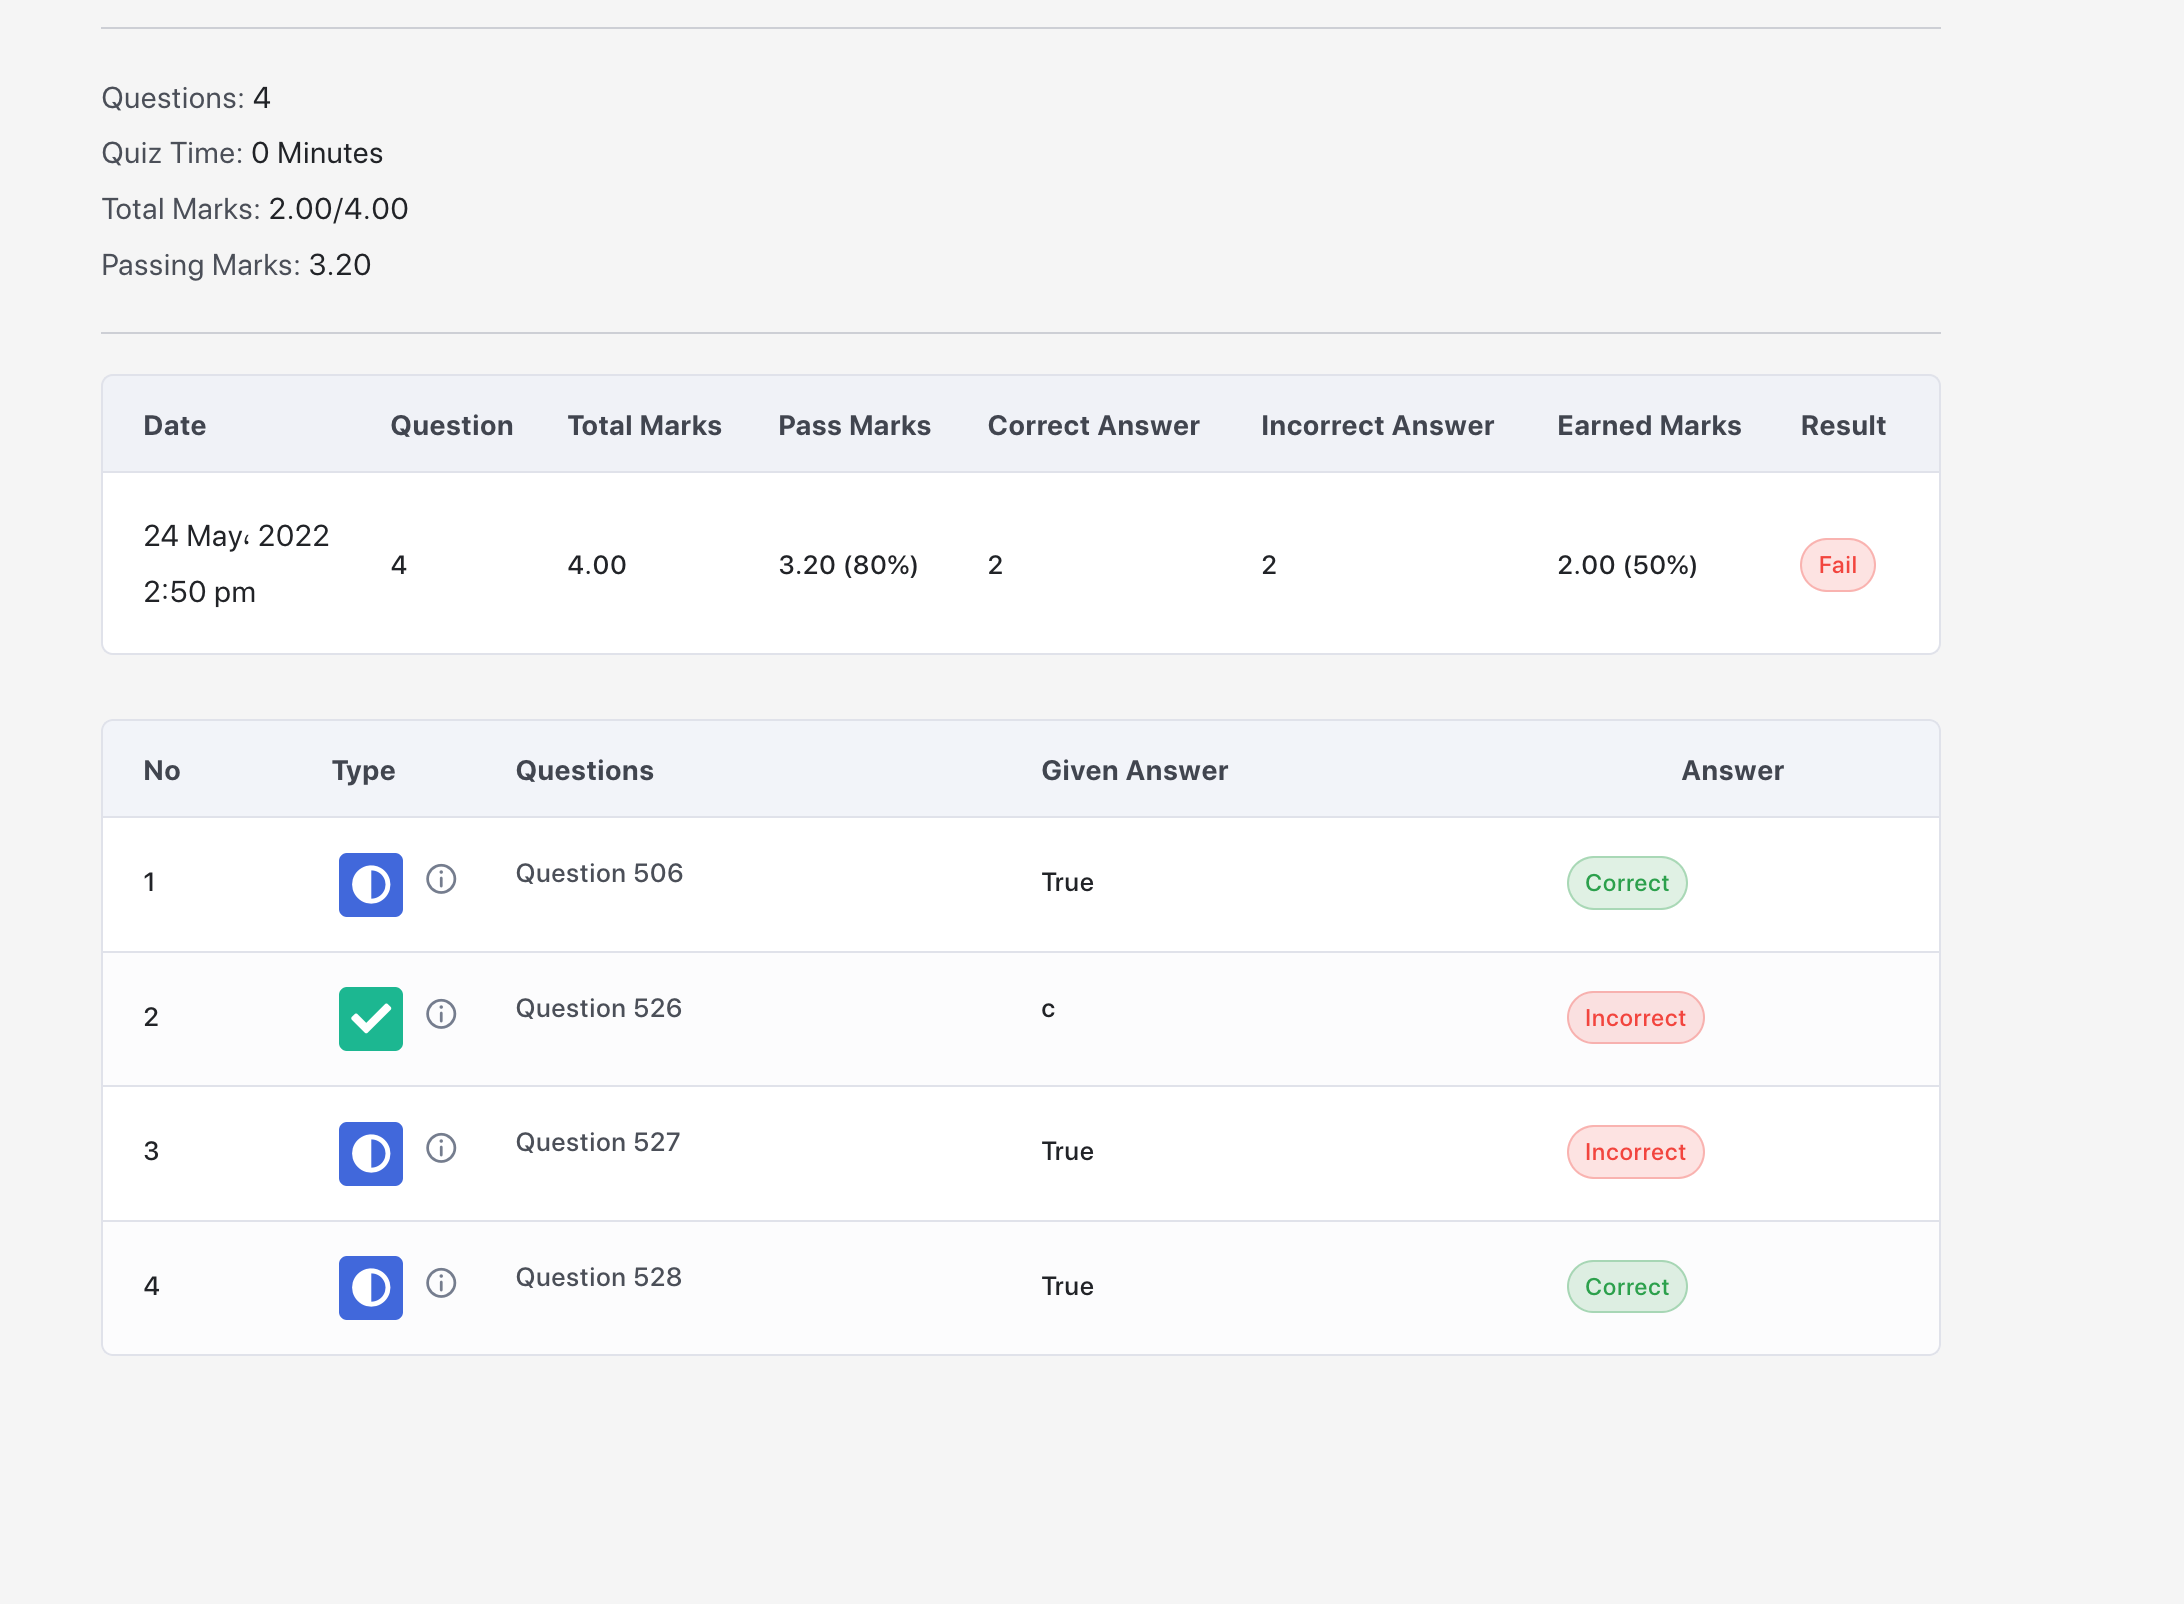Click the Correct badge for Question 528
Screen dimensions: 2184x1604
coord(1627,1287)
